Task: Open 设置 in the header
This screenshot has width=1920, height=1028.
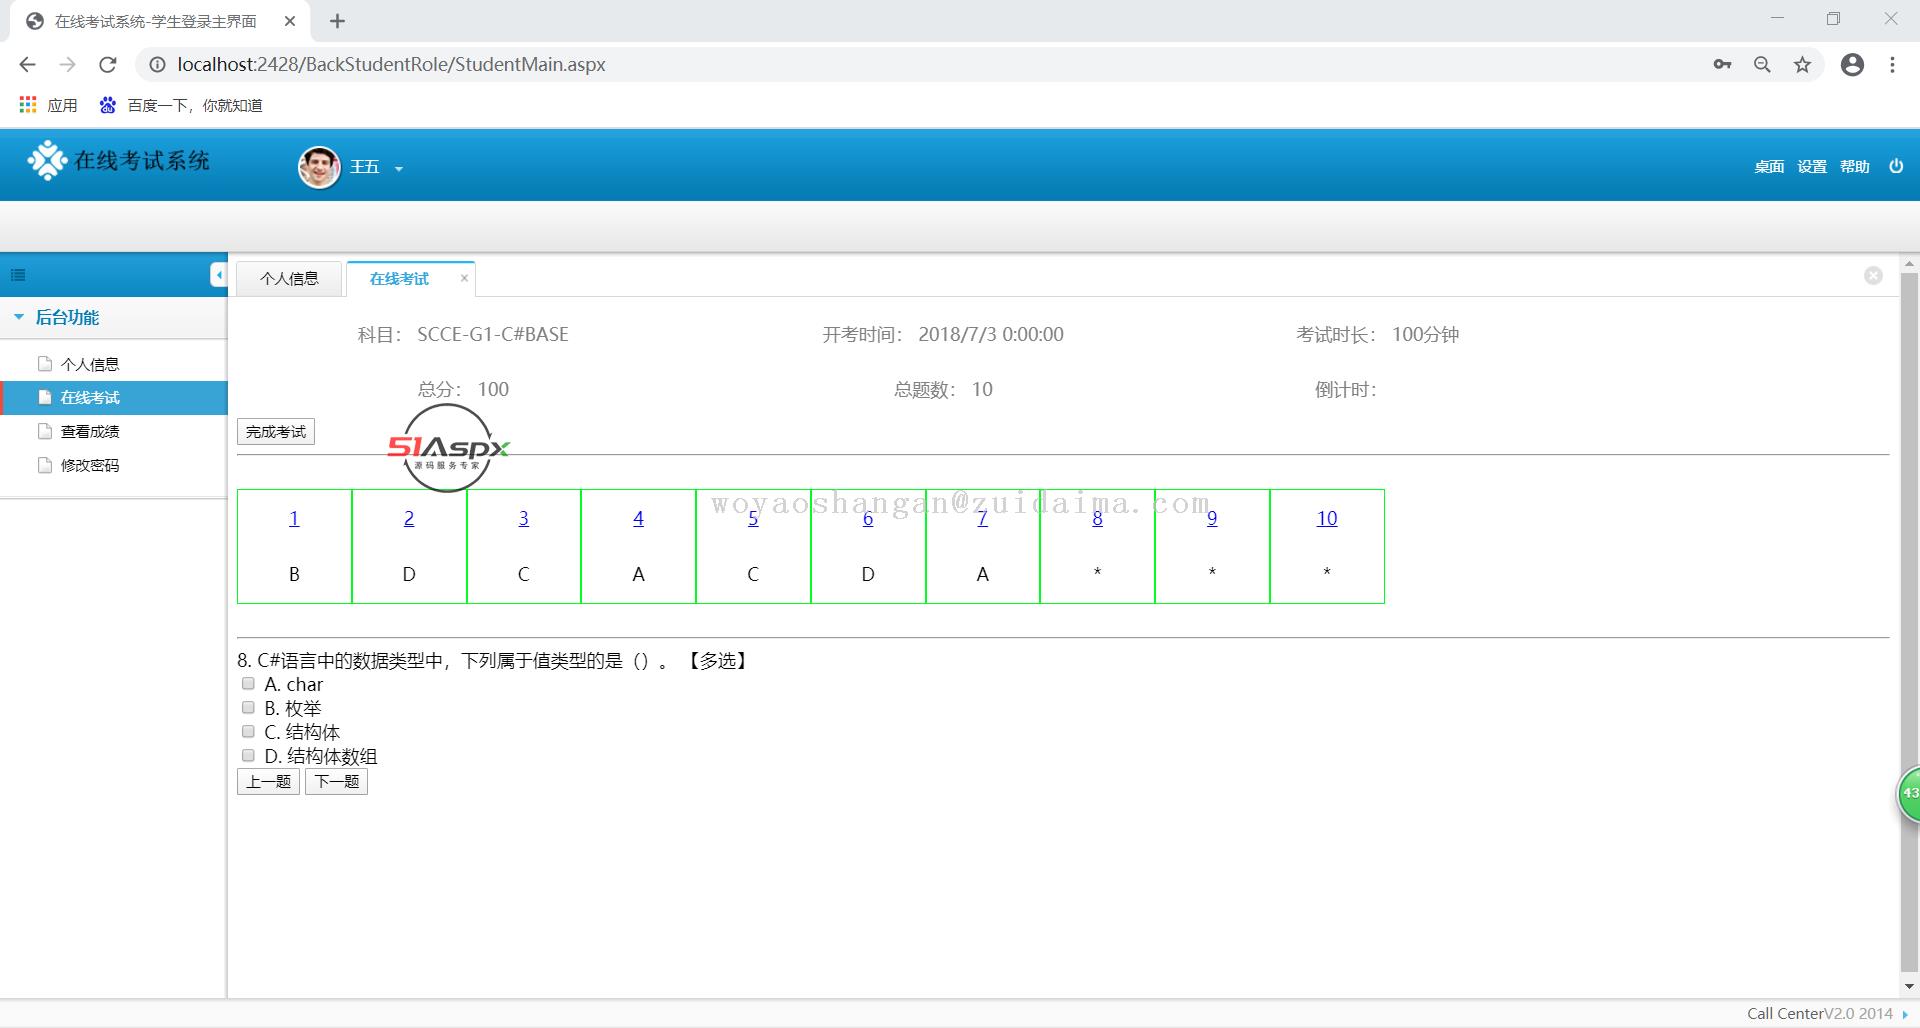Action: click(x=1812, y=167)
